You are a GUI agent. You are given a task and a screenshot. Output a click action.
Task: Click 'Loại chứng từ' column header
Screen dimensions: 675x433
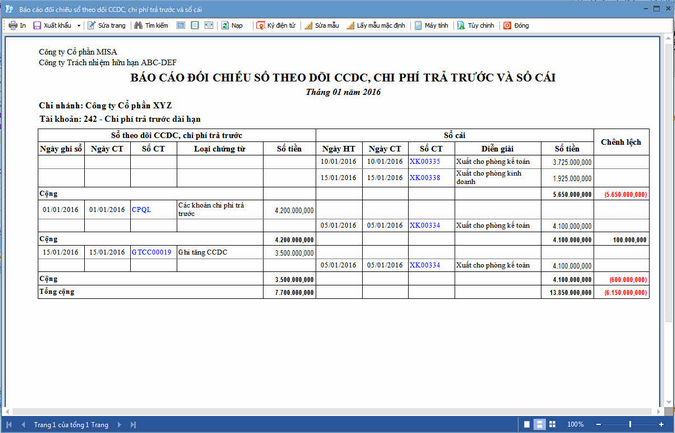pos(220,149)
